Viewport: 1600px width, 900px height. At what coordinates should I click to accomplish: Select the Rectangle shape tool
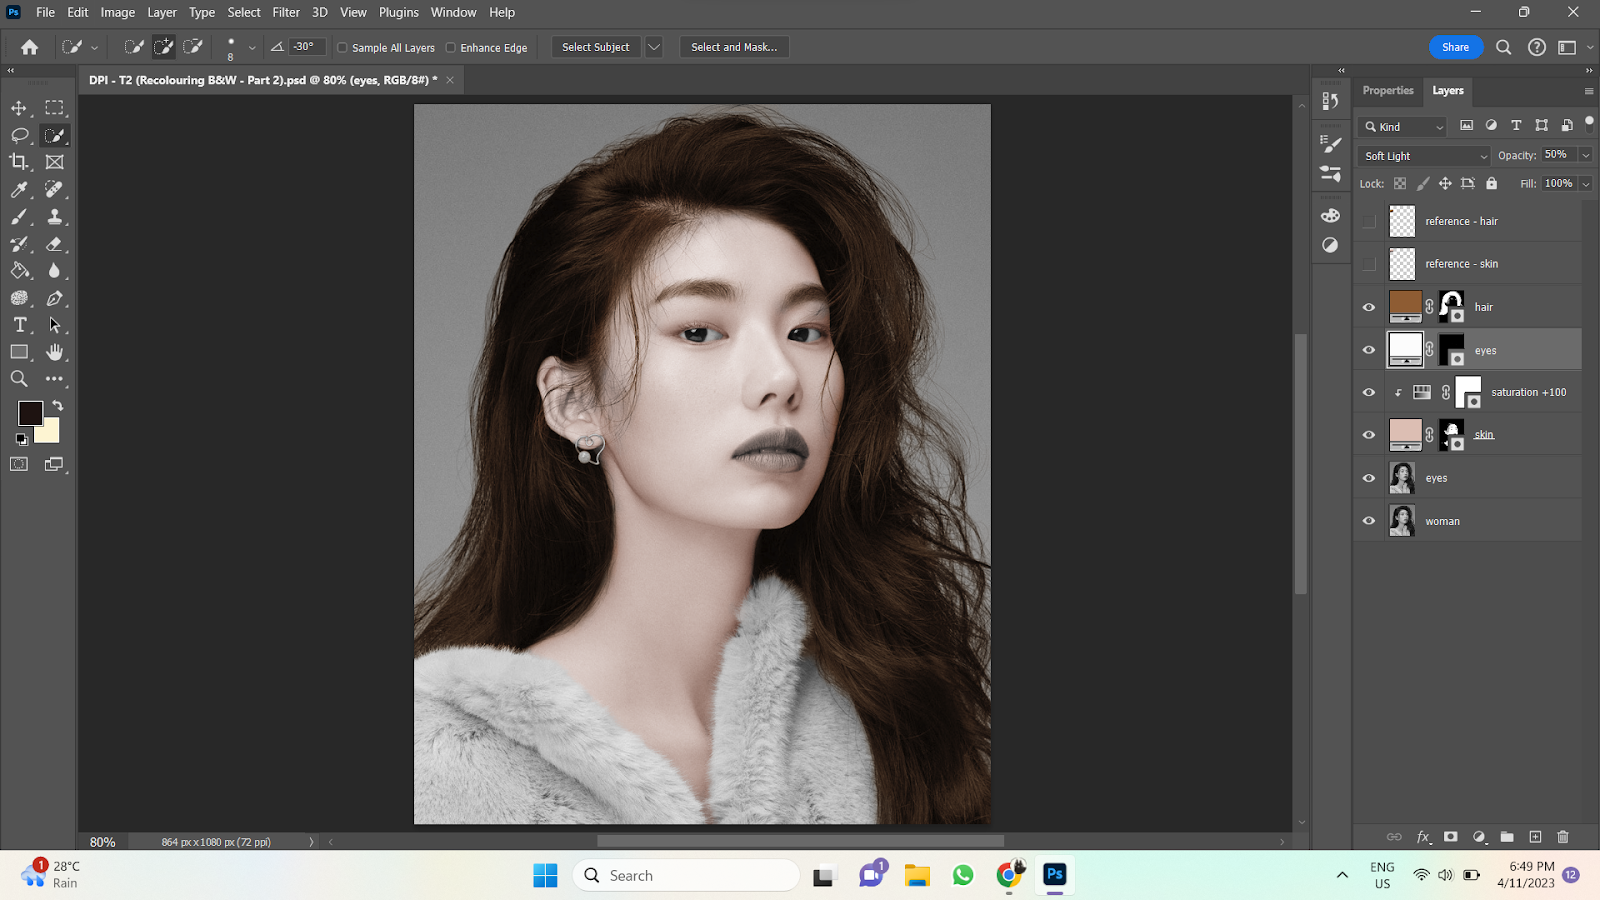19,352
